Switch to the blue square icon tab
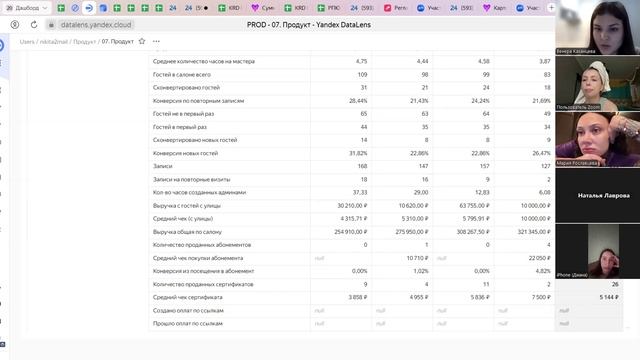 click(x=103, y=8)
